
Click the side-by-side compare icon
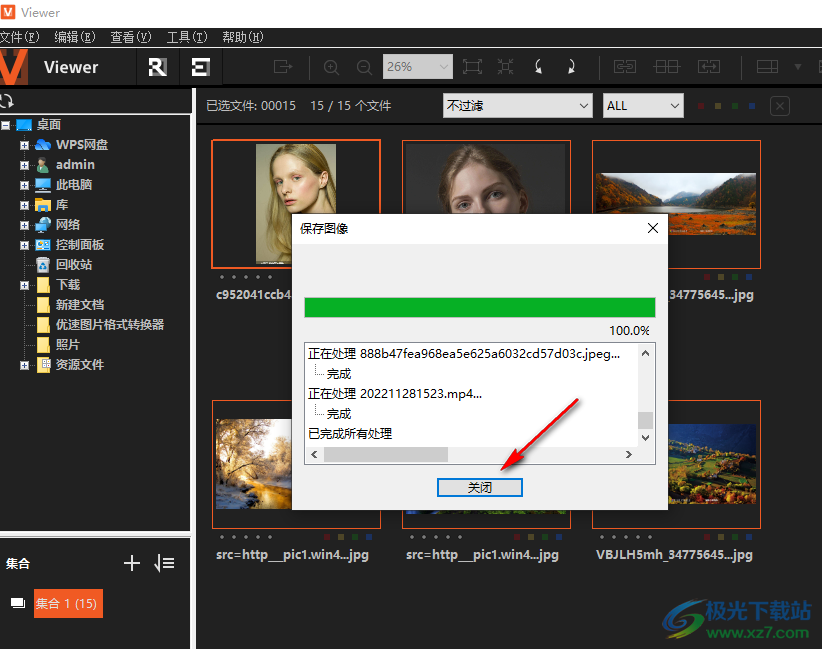(x=667, y=67)
